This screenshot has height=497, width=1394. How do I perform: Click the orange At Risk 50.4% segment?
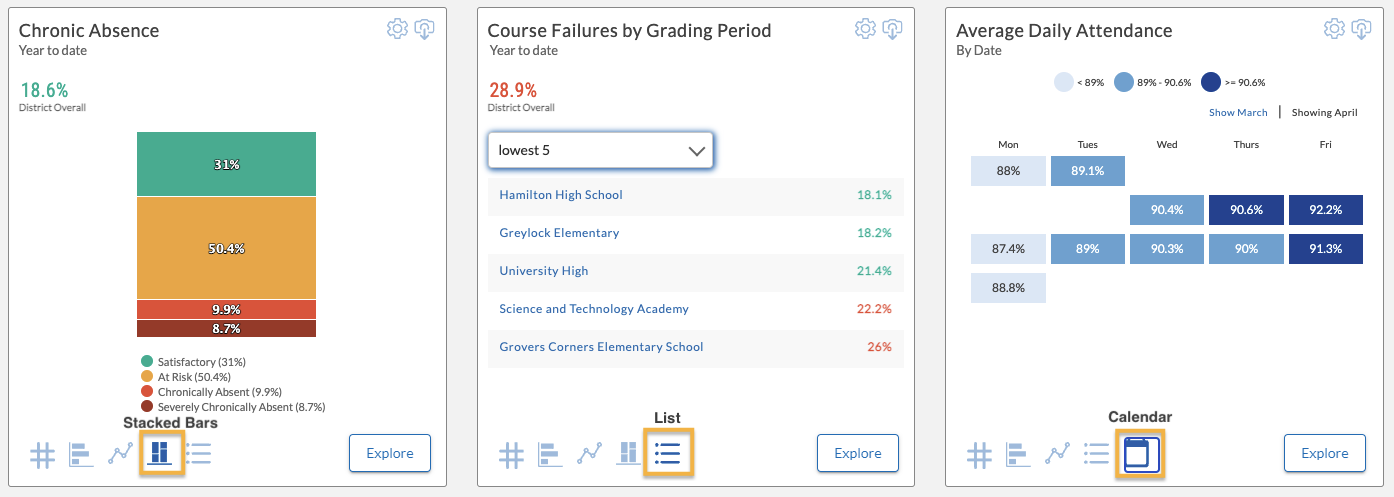click(226, 248)
